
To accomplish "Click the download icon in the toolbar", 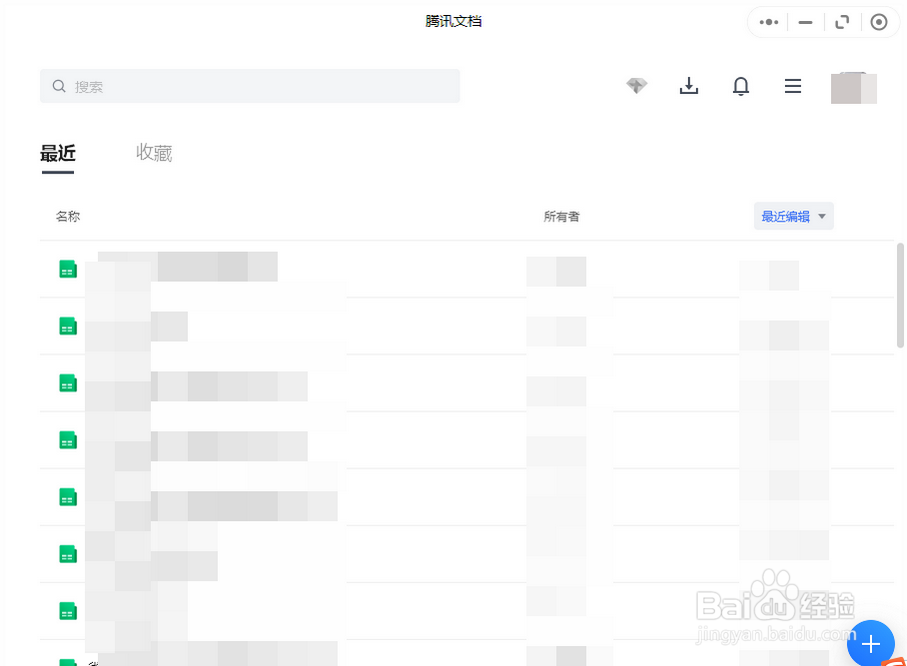I will click(x=689, y=86).
